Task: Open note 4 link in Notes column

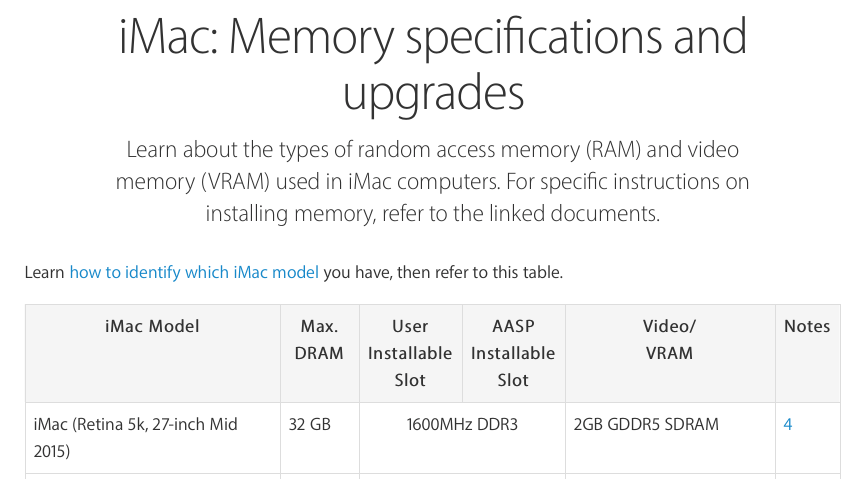Action: click(x=787, y=425)
